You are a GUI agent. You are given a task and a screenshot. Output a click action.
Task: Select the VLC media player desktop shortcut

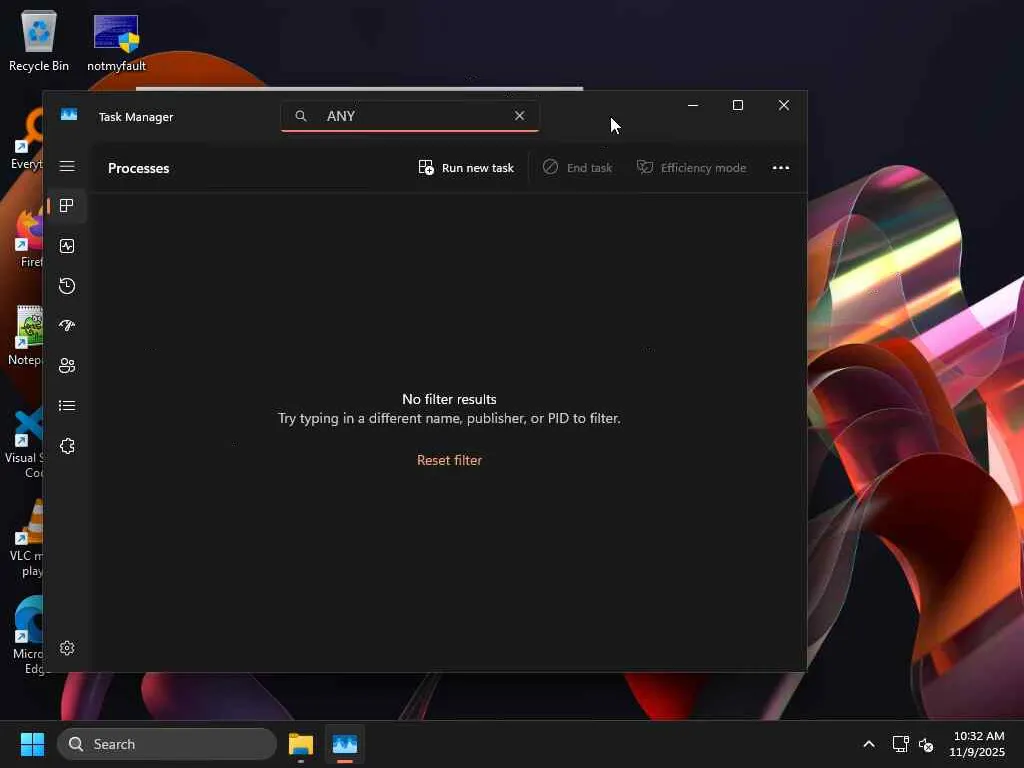point(26,539)
